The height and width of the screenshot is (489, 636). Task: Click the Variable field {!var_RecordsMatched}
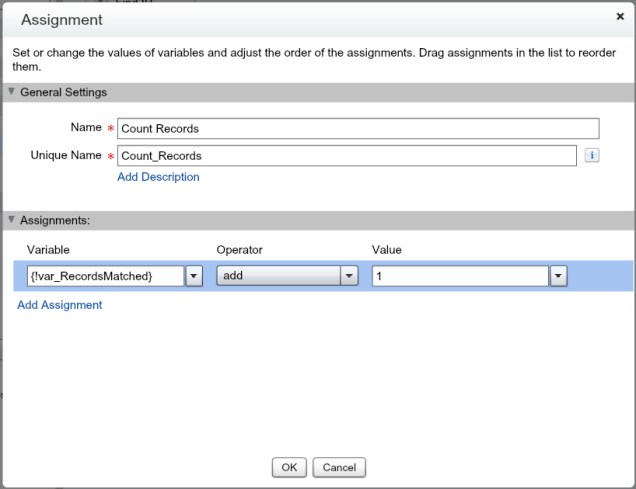coord(100,276)
